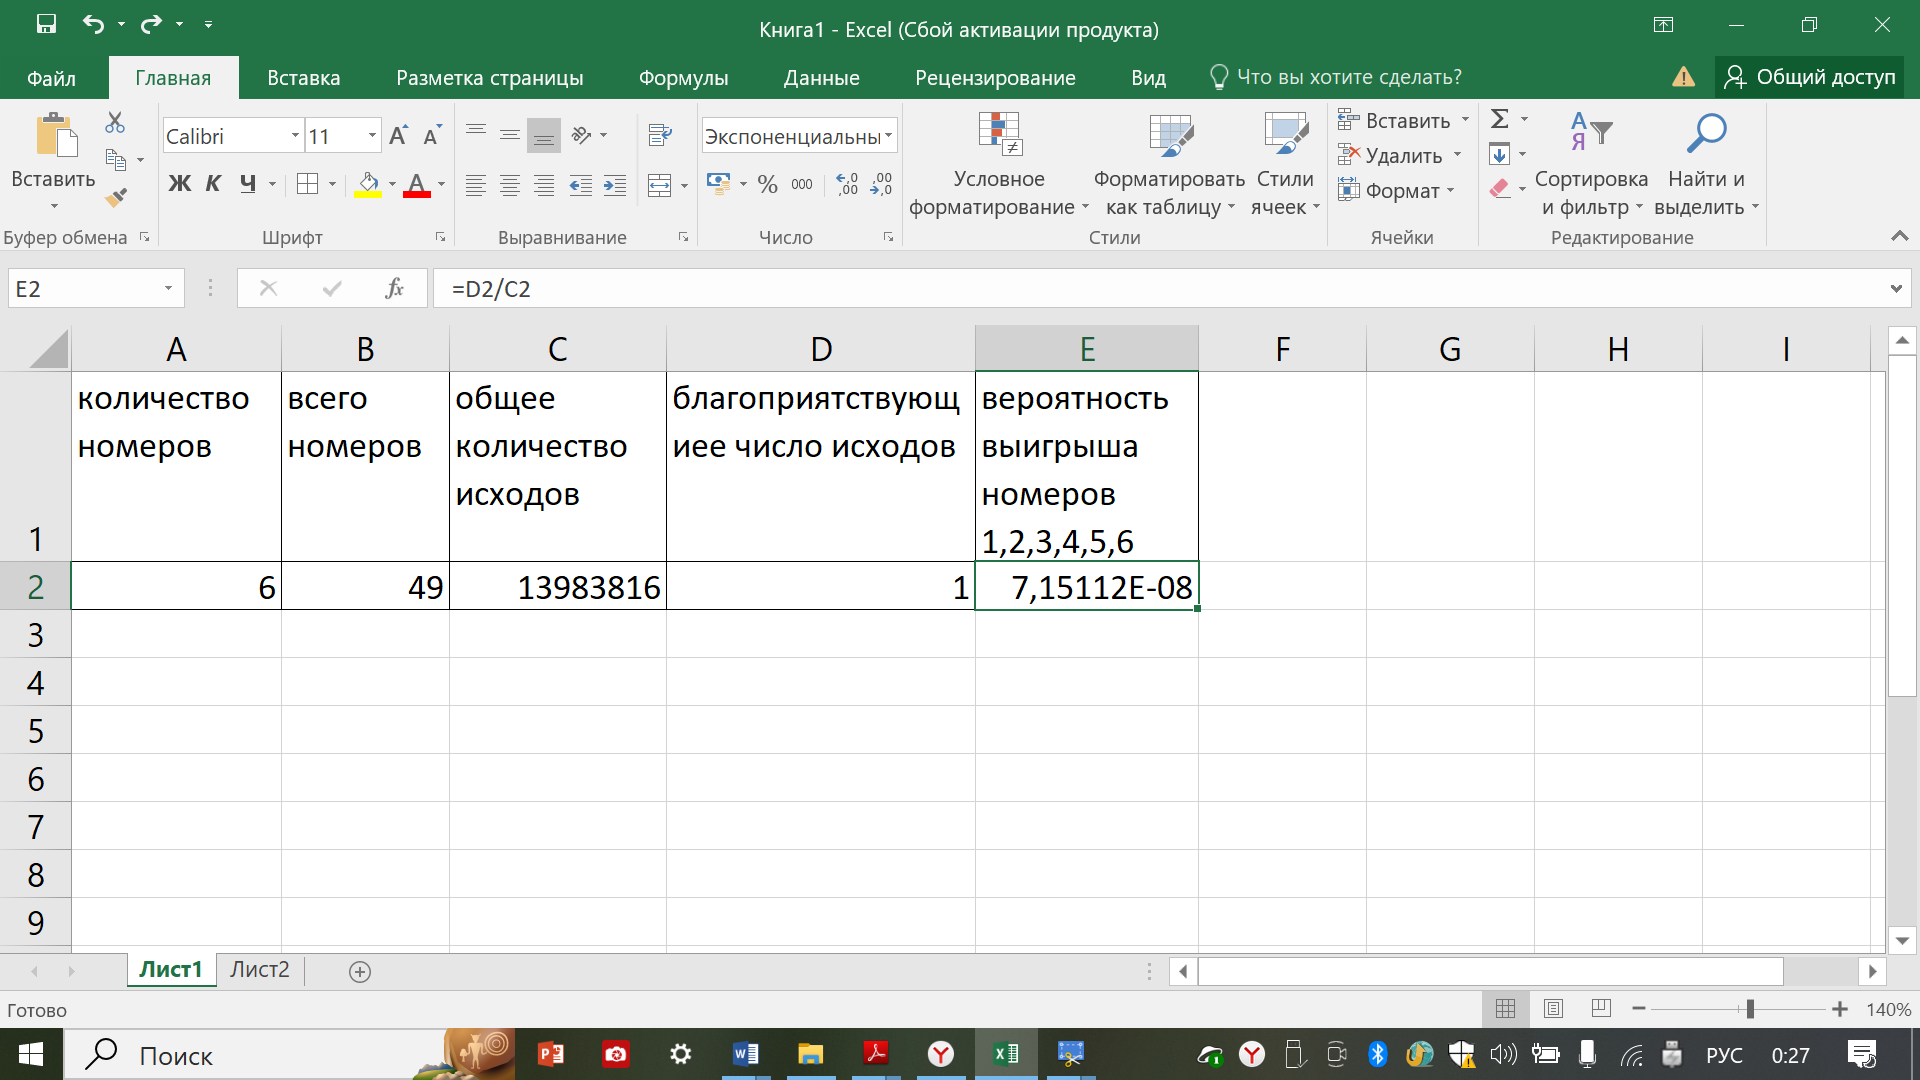Switch to the Лист2 sheet tab

pos(259,969)
